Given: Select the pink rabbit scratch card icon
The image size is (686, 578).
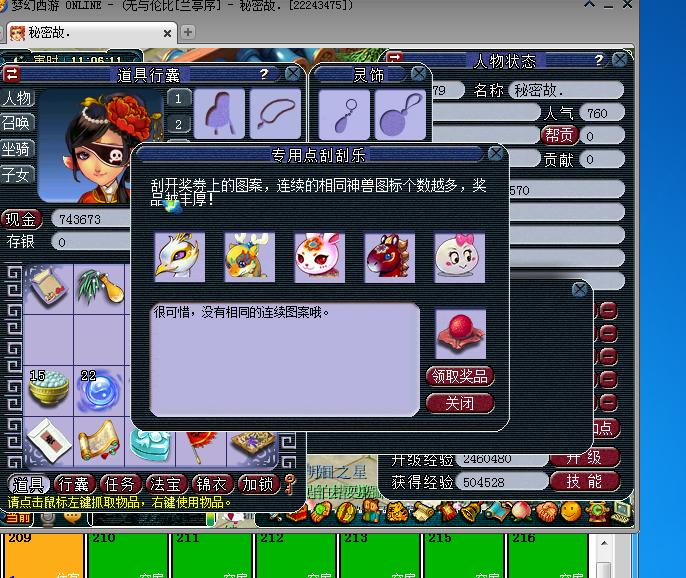Looking at the screenshot, I should pyautogui.click(x=319, y=257).
